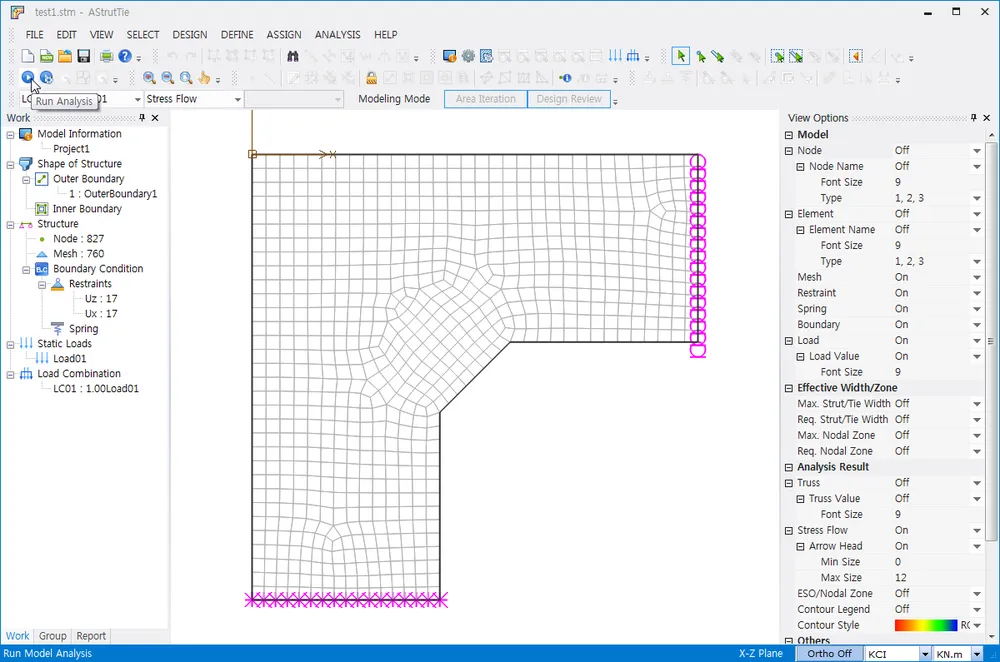Open the model information monitor icon
1000x662 pixels.
coord(450,57)
